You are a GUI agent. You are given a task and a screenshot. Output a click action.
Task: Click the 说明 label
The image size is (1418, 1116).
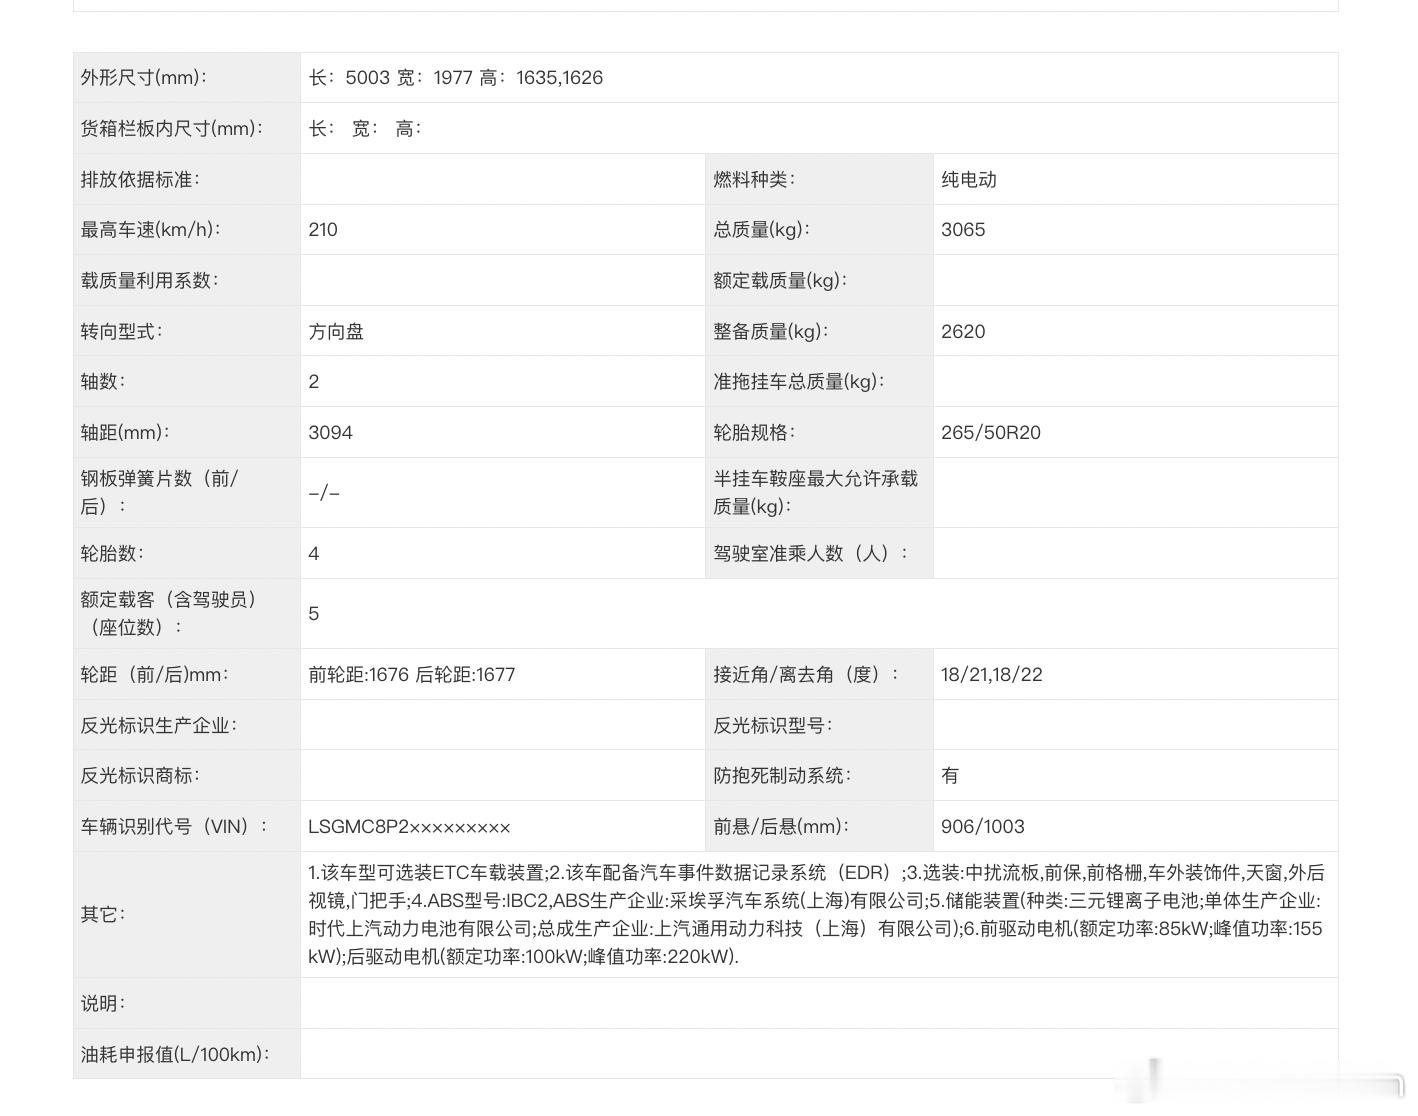103,1004
